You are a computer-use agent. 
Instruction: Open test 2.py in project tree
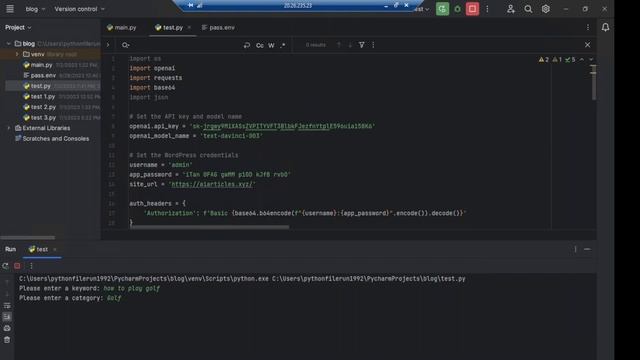[x=43, y=107]
